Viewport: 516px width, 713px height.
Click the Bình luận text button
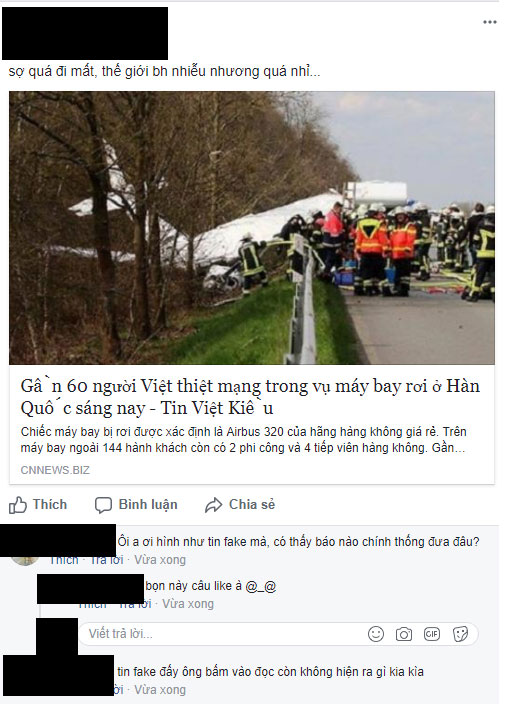(x=148, y=505)
